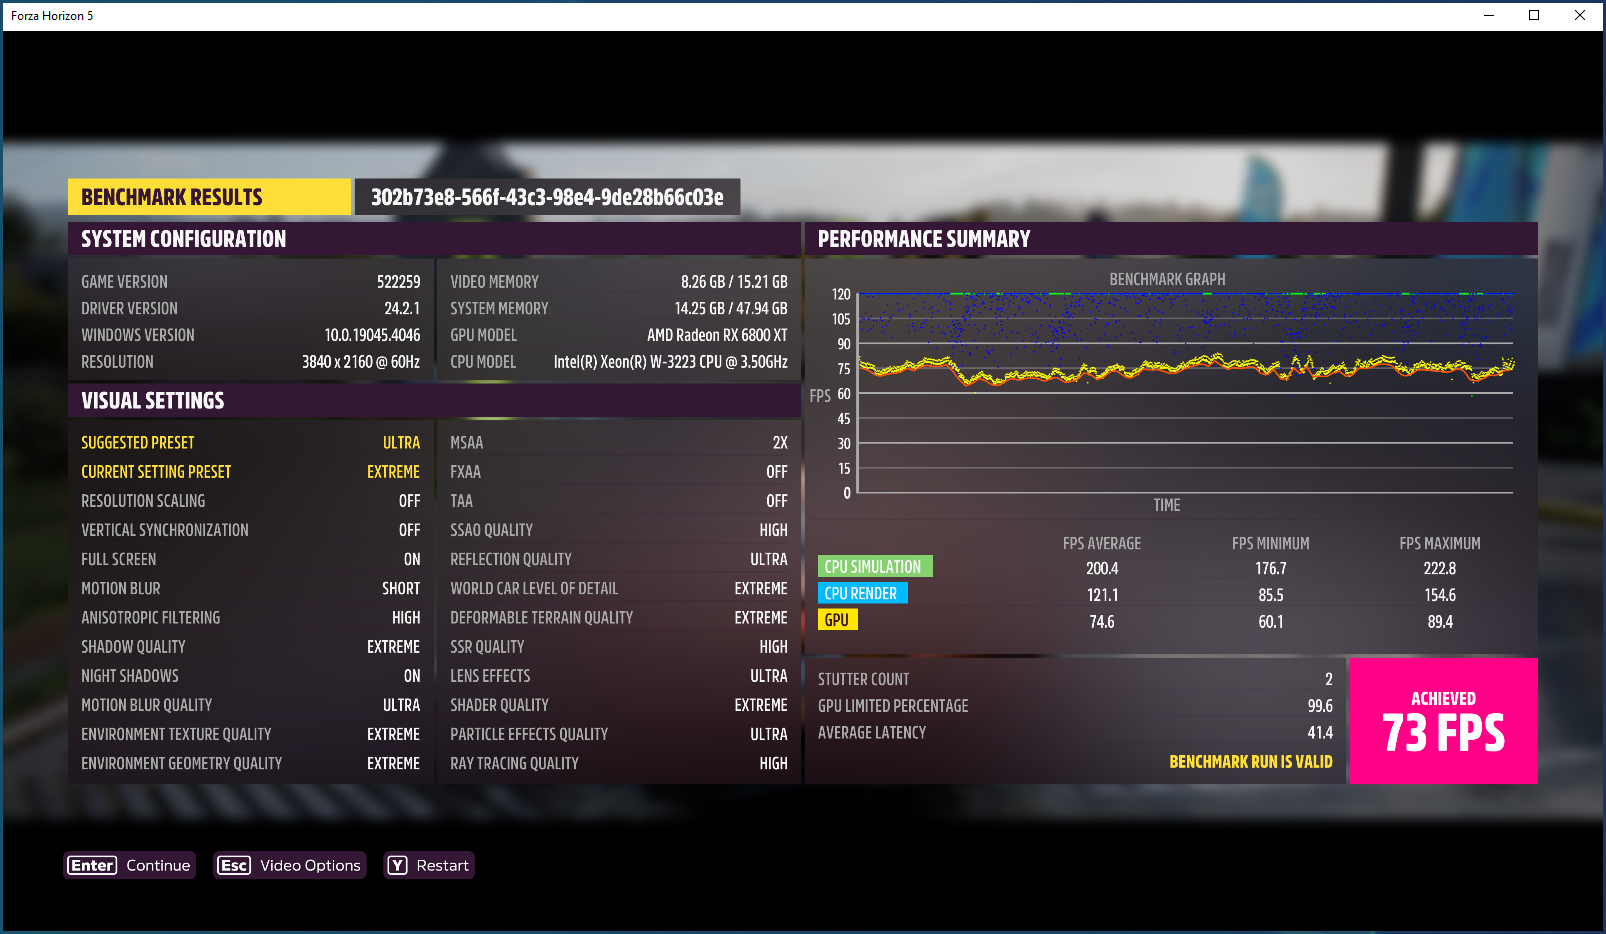This screenshot has height=934, width=1606.
Task: Click the Shader Quality row
Action: pyautogui.click(x=619, y=705)
